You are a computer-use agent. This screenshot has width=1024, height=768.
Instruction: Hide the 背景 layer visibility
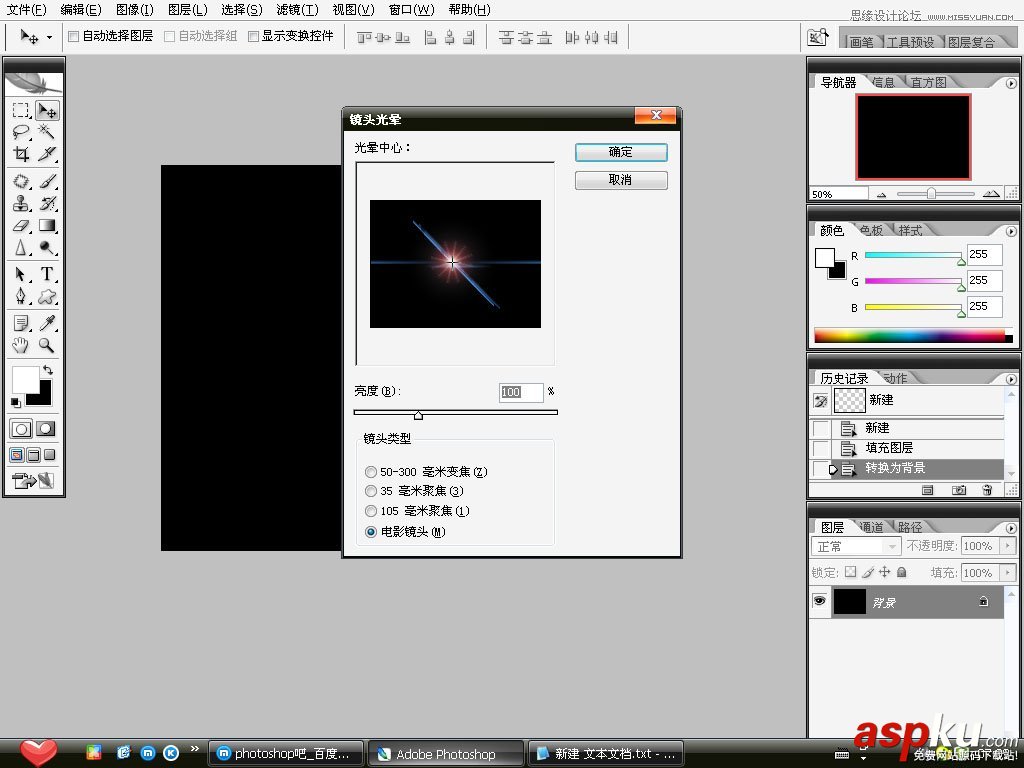click(x=819, y=601)
